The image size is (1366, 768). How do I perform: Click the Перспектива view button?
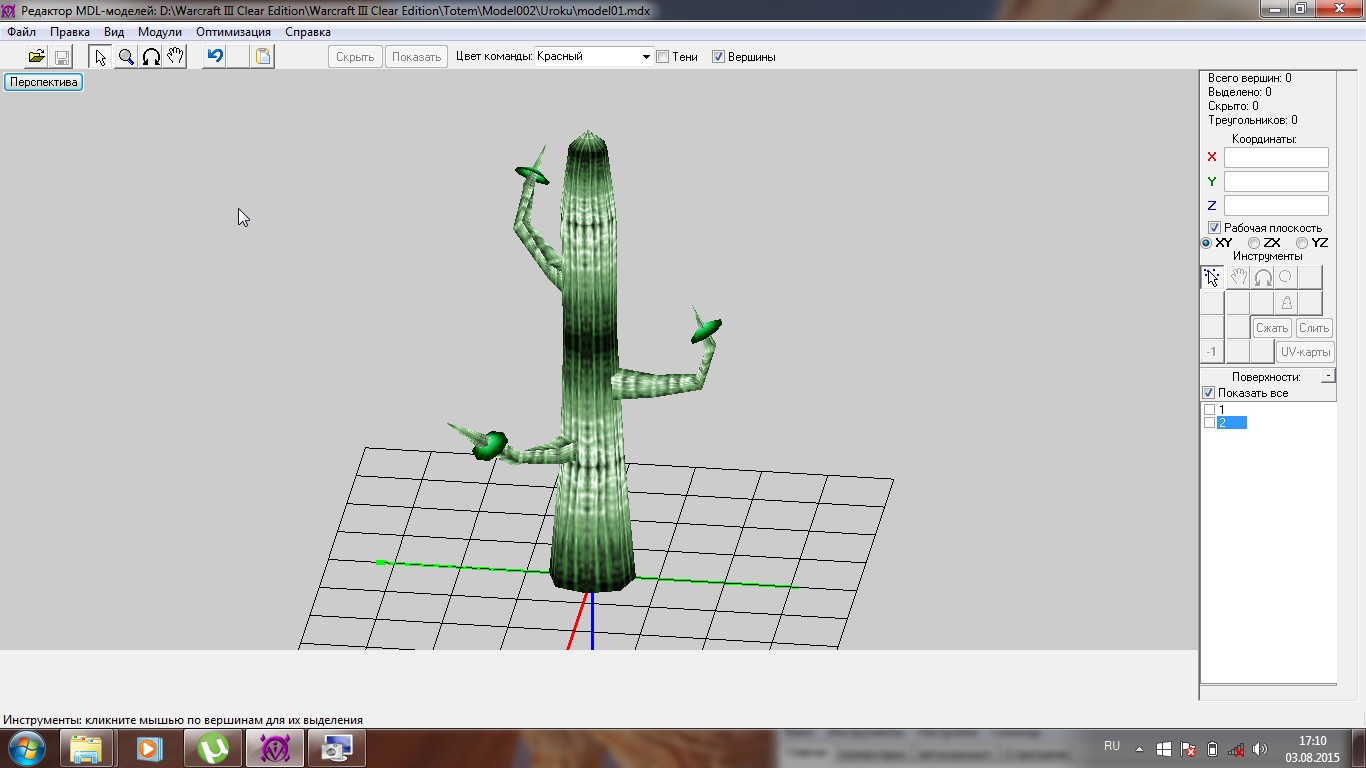coord(44,82)
